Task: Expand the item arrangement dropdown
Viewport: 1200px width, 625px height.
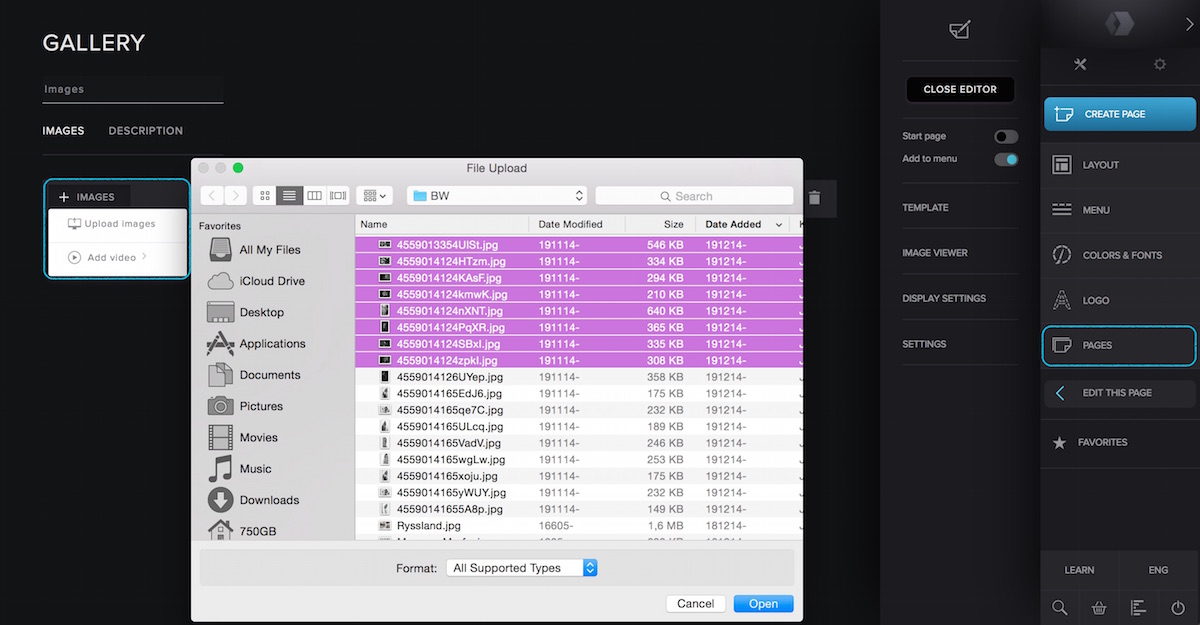Action: click(376, 196)
